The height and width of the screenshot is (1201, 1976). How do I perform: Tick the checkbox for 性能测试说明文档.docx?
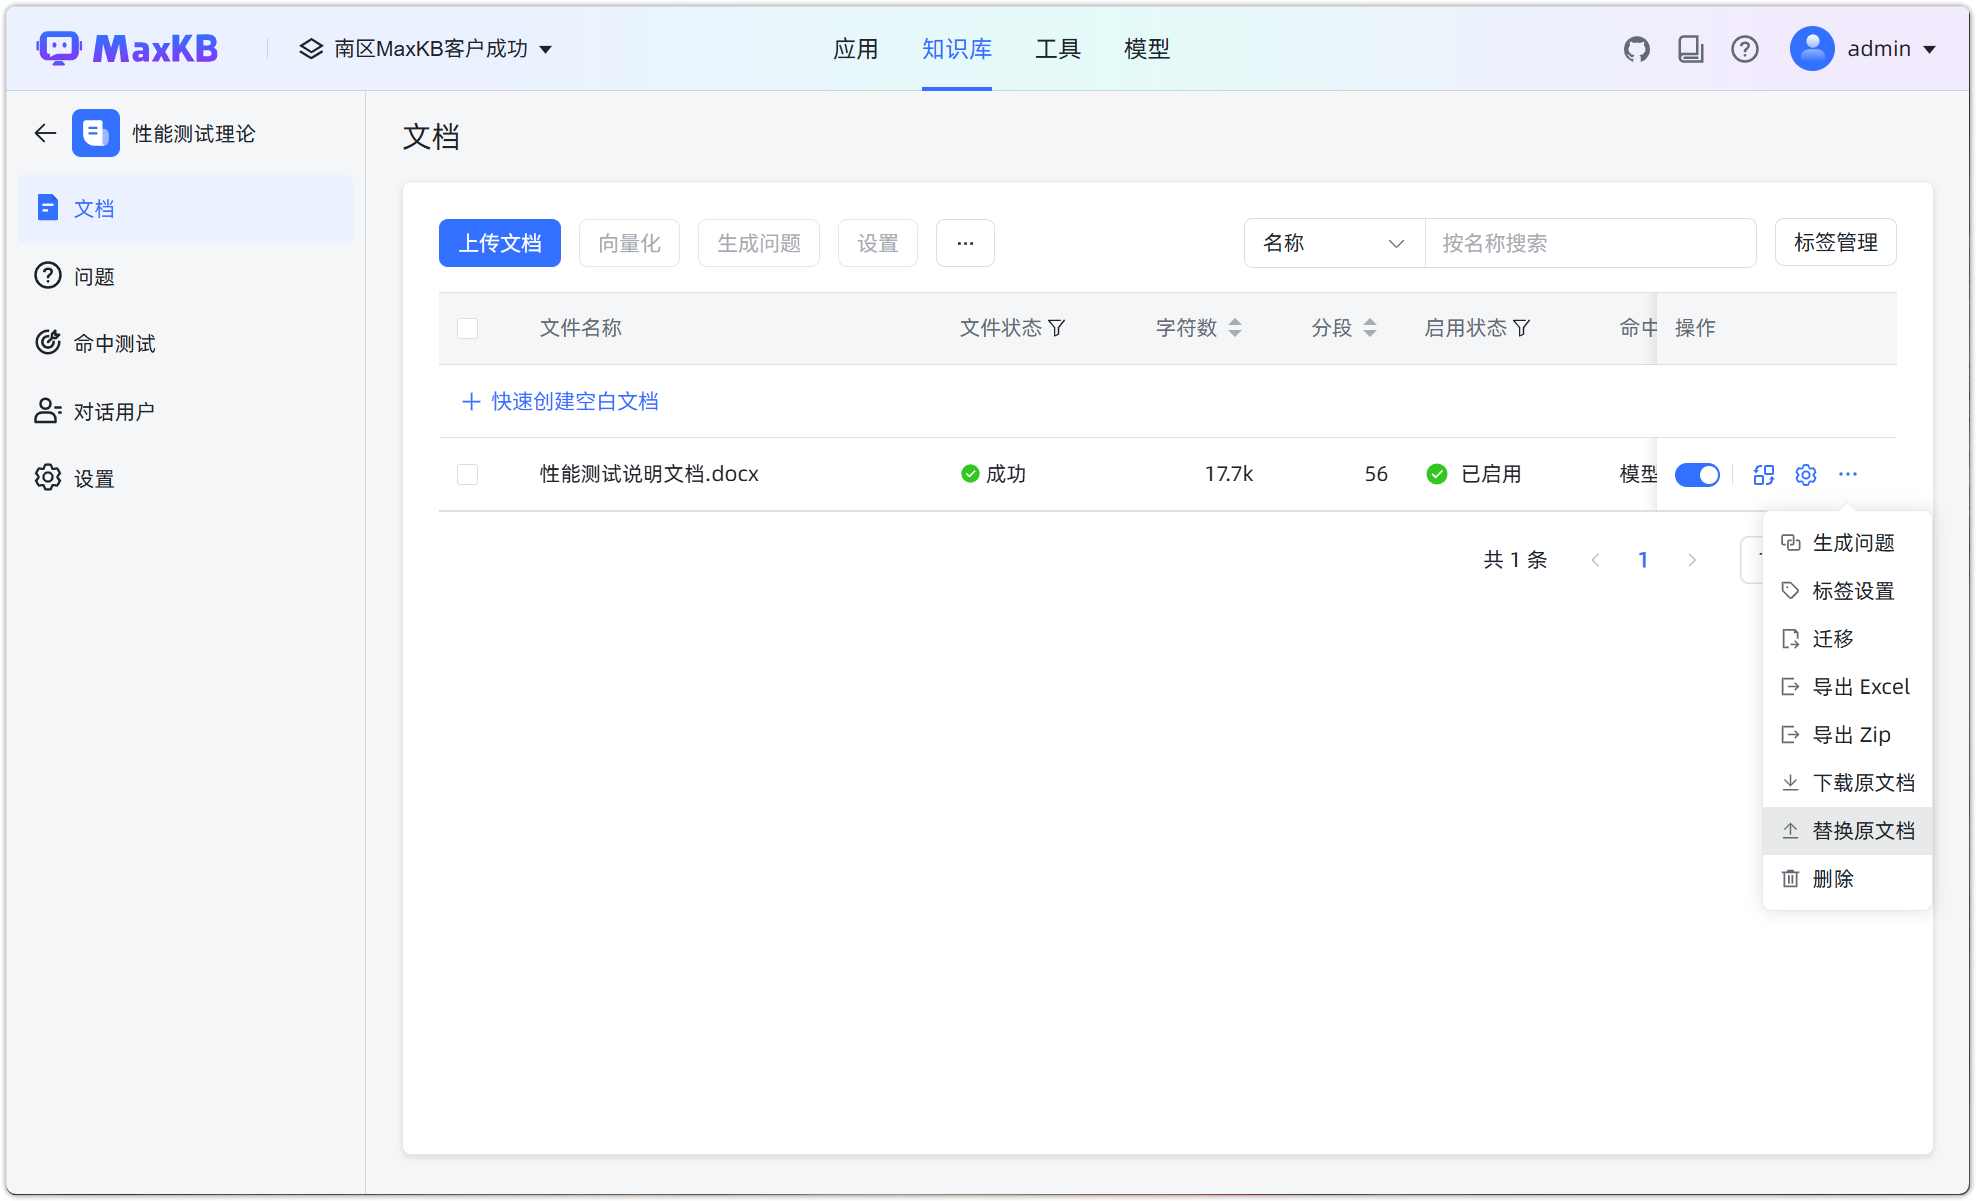click(x=467, y=474)
